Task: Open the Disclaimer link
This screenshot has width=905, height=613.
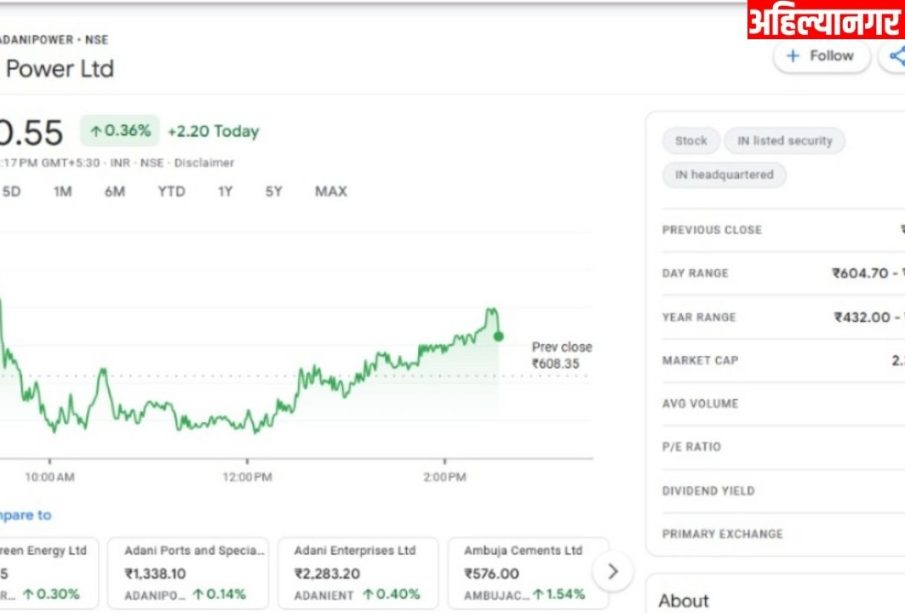Action: [x=205, y=162]
